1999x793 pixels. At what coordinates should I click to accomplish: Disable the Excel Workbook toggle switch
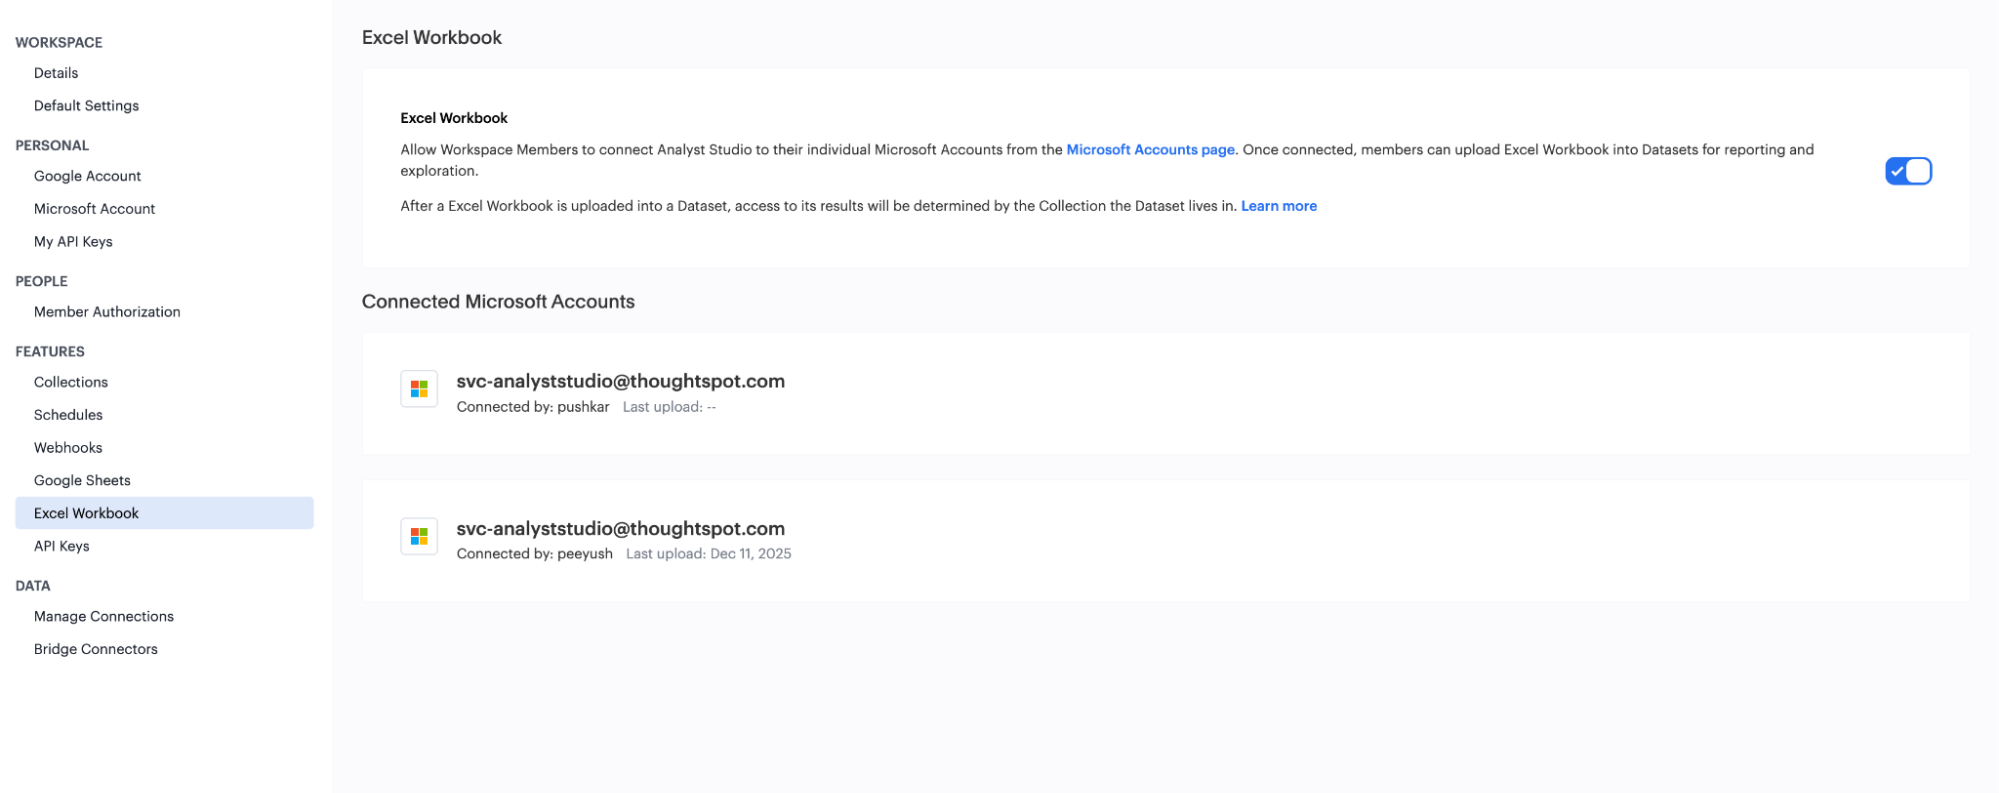point(1907,172)
